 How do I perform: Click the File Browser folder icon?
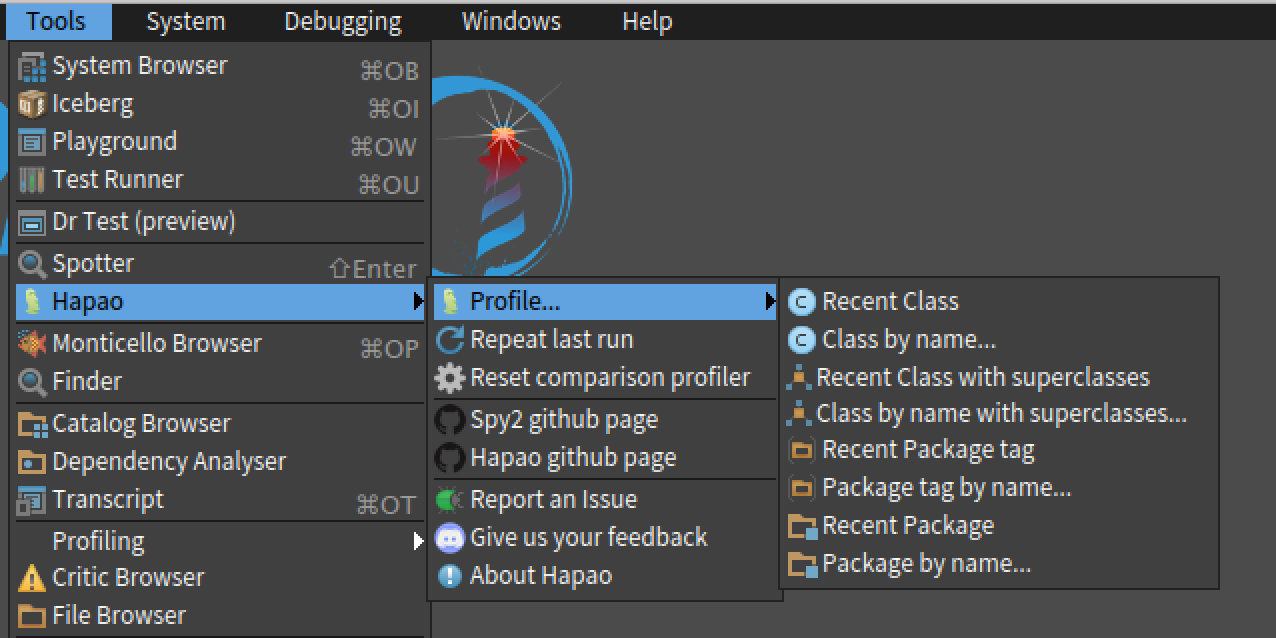[x=33, y=616]
